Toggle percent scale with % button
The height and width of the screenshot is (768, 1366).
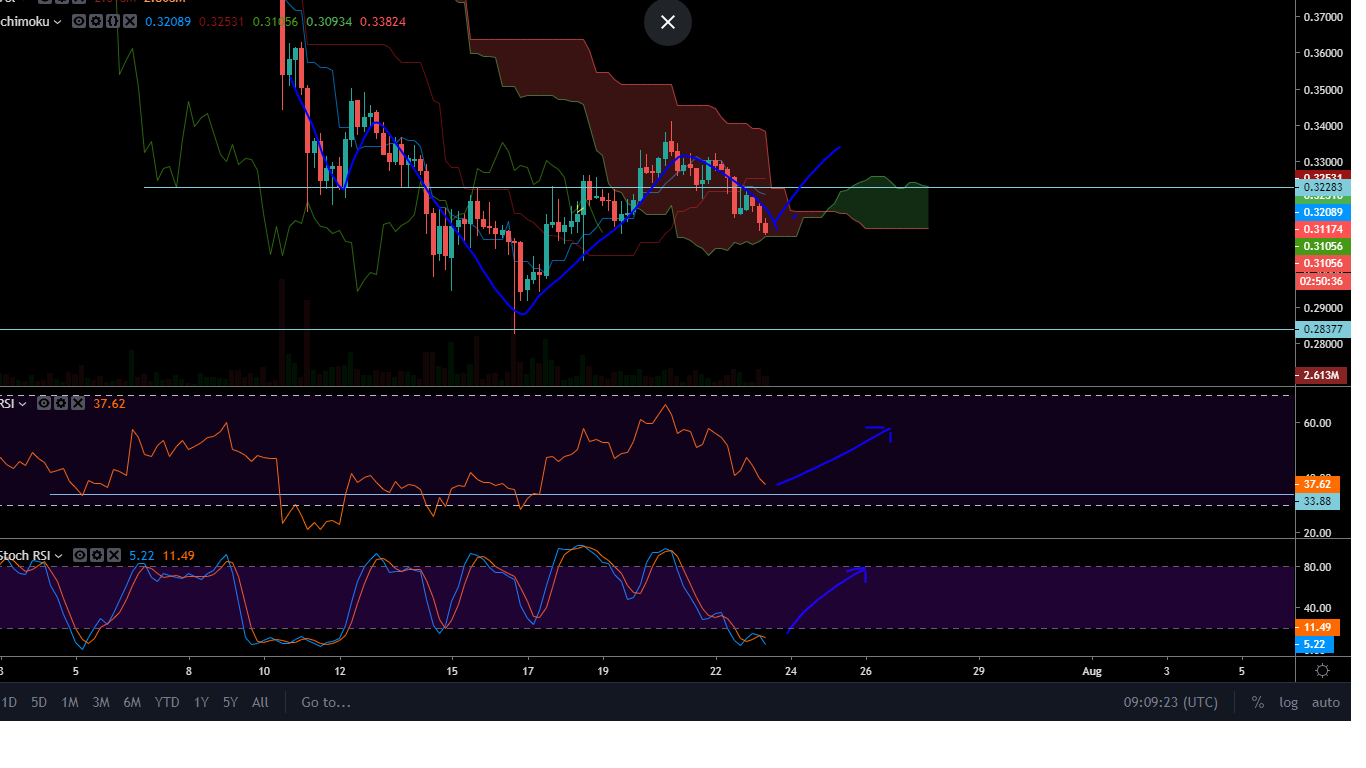[1258, 702]
